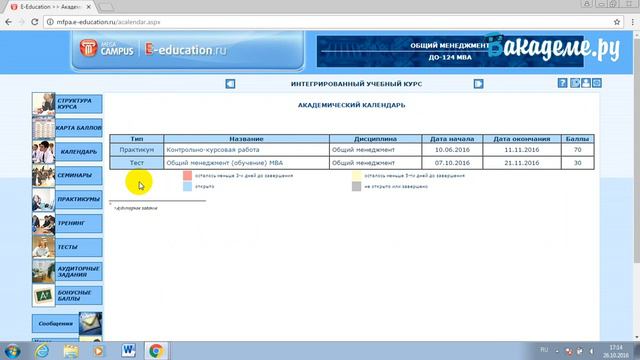
Task: Open Сообщения messages button
Action: [x=56, y=323]
